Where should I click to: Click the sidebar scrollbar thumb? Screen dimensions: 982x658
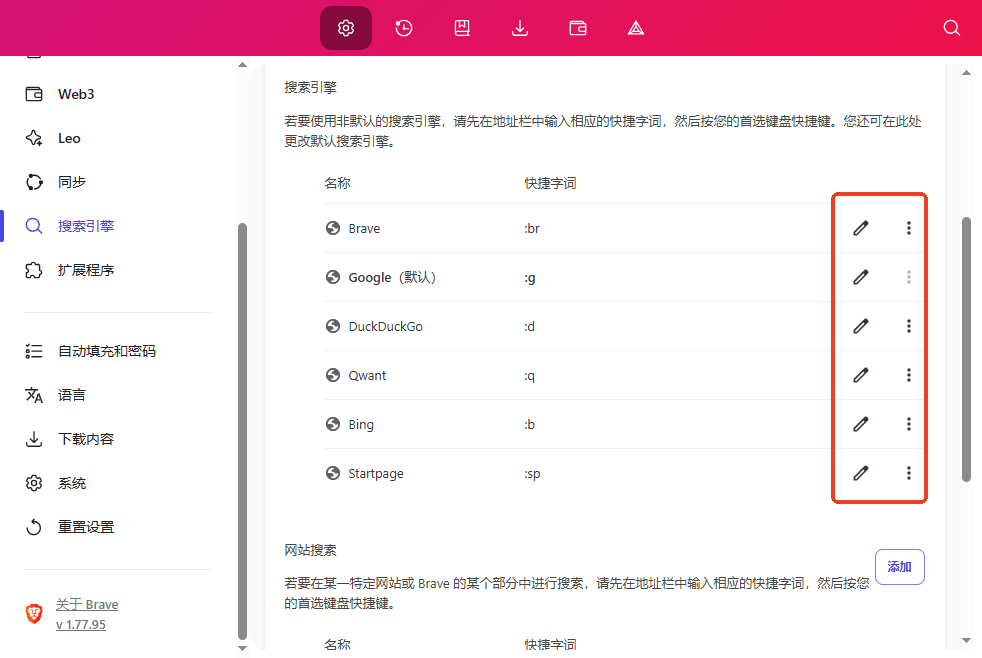click(x=242, y=431)
